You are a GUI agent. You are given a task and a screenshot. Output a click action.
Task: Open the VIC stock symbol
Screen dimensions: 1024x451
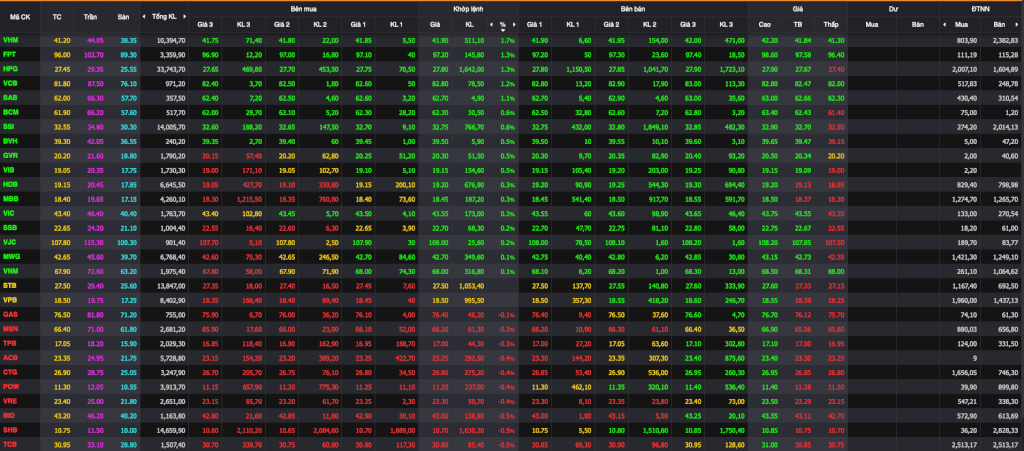point(8,213)
